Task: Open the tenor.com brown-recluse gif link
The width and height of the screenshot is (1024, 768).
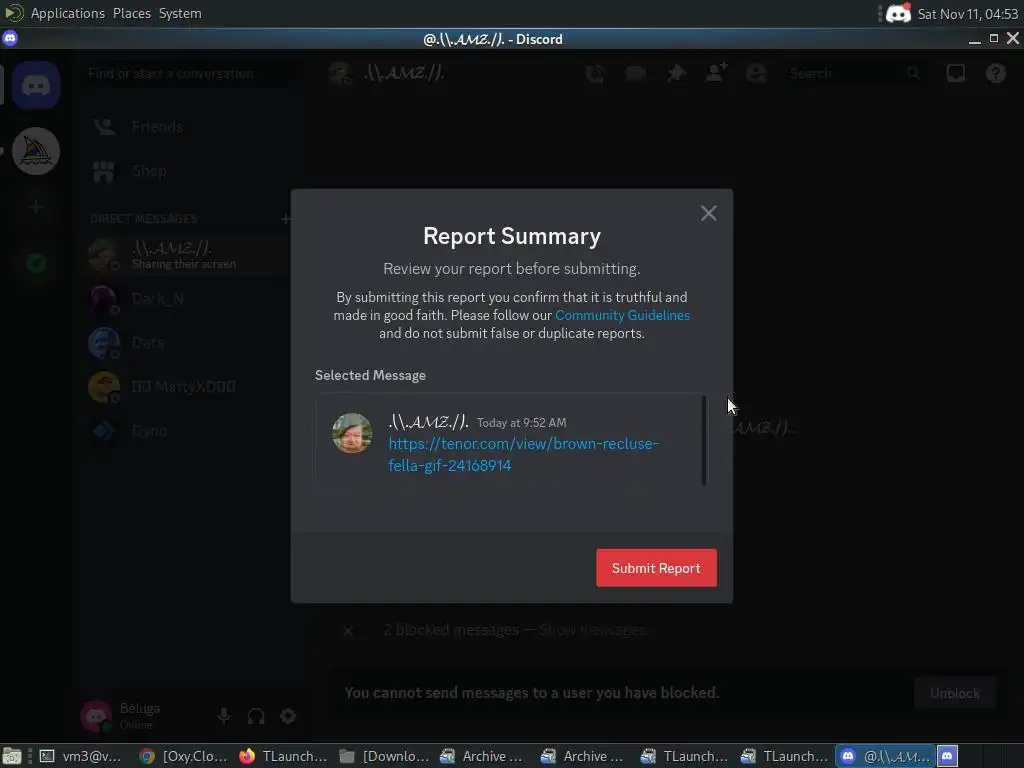Action: click(x=523, y=455)
